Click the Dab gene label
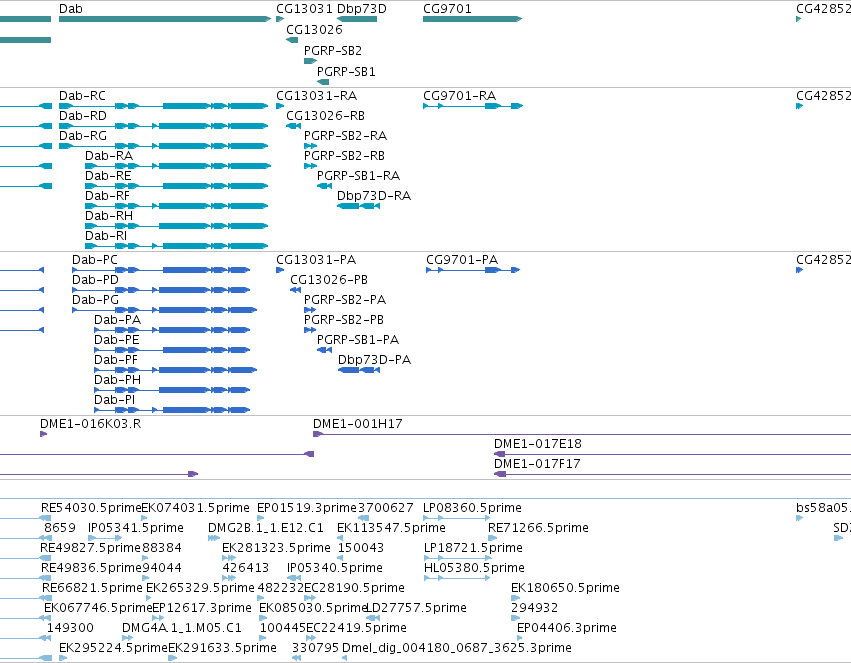851x663 pixels. (x=71, y=9)
